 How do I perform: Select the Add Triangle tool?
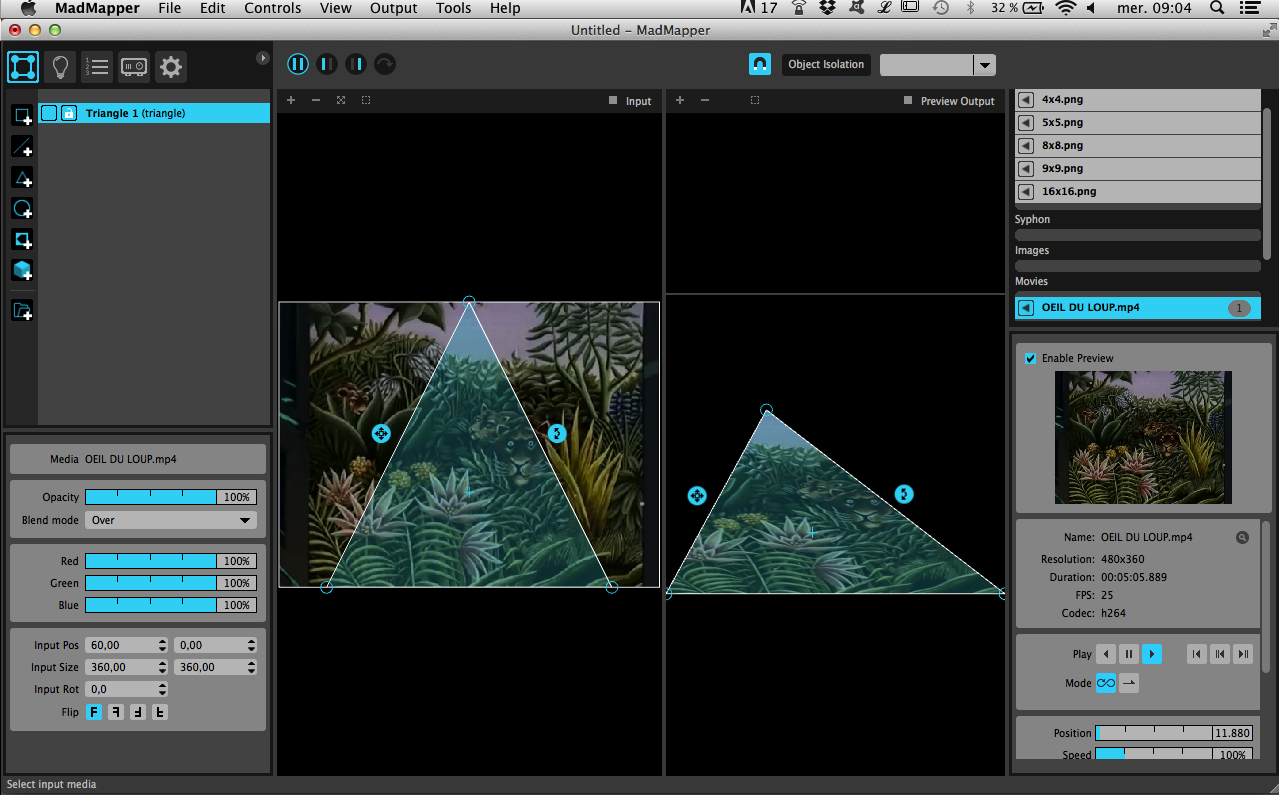[x=22, y=178]
